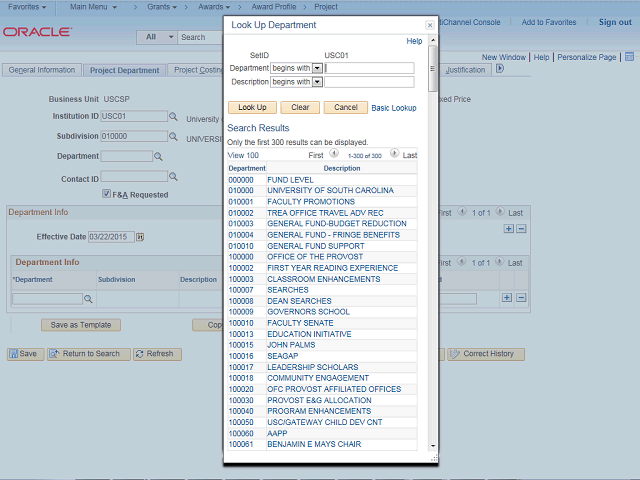Click Correct History button
This screenshot has height=480, width=640.
[x=486, y=354]
